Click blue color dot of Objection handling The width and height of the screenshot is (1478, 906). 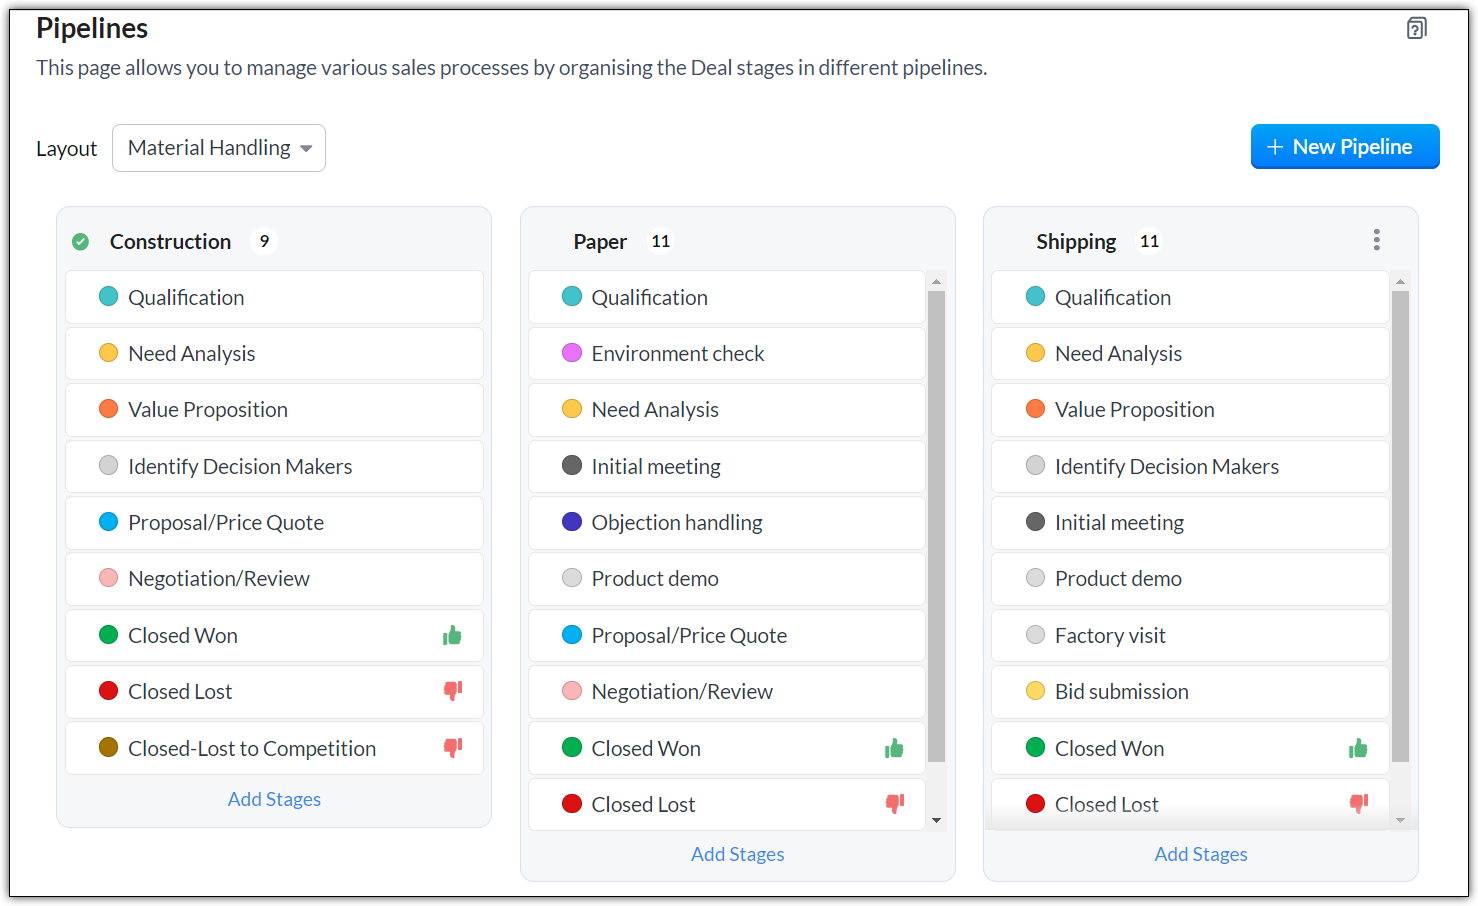click(x=572, y=522)
